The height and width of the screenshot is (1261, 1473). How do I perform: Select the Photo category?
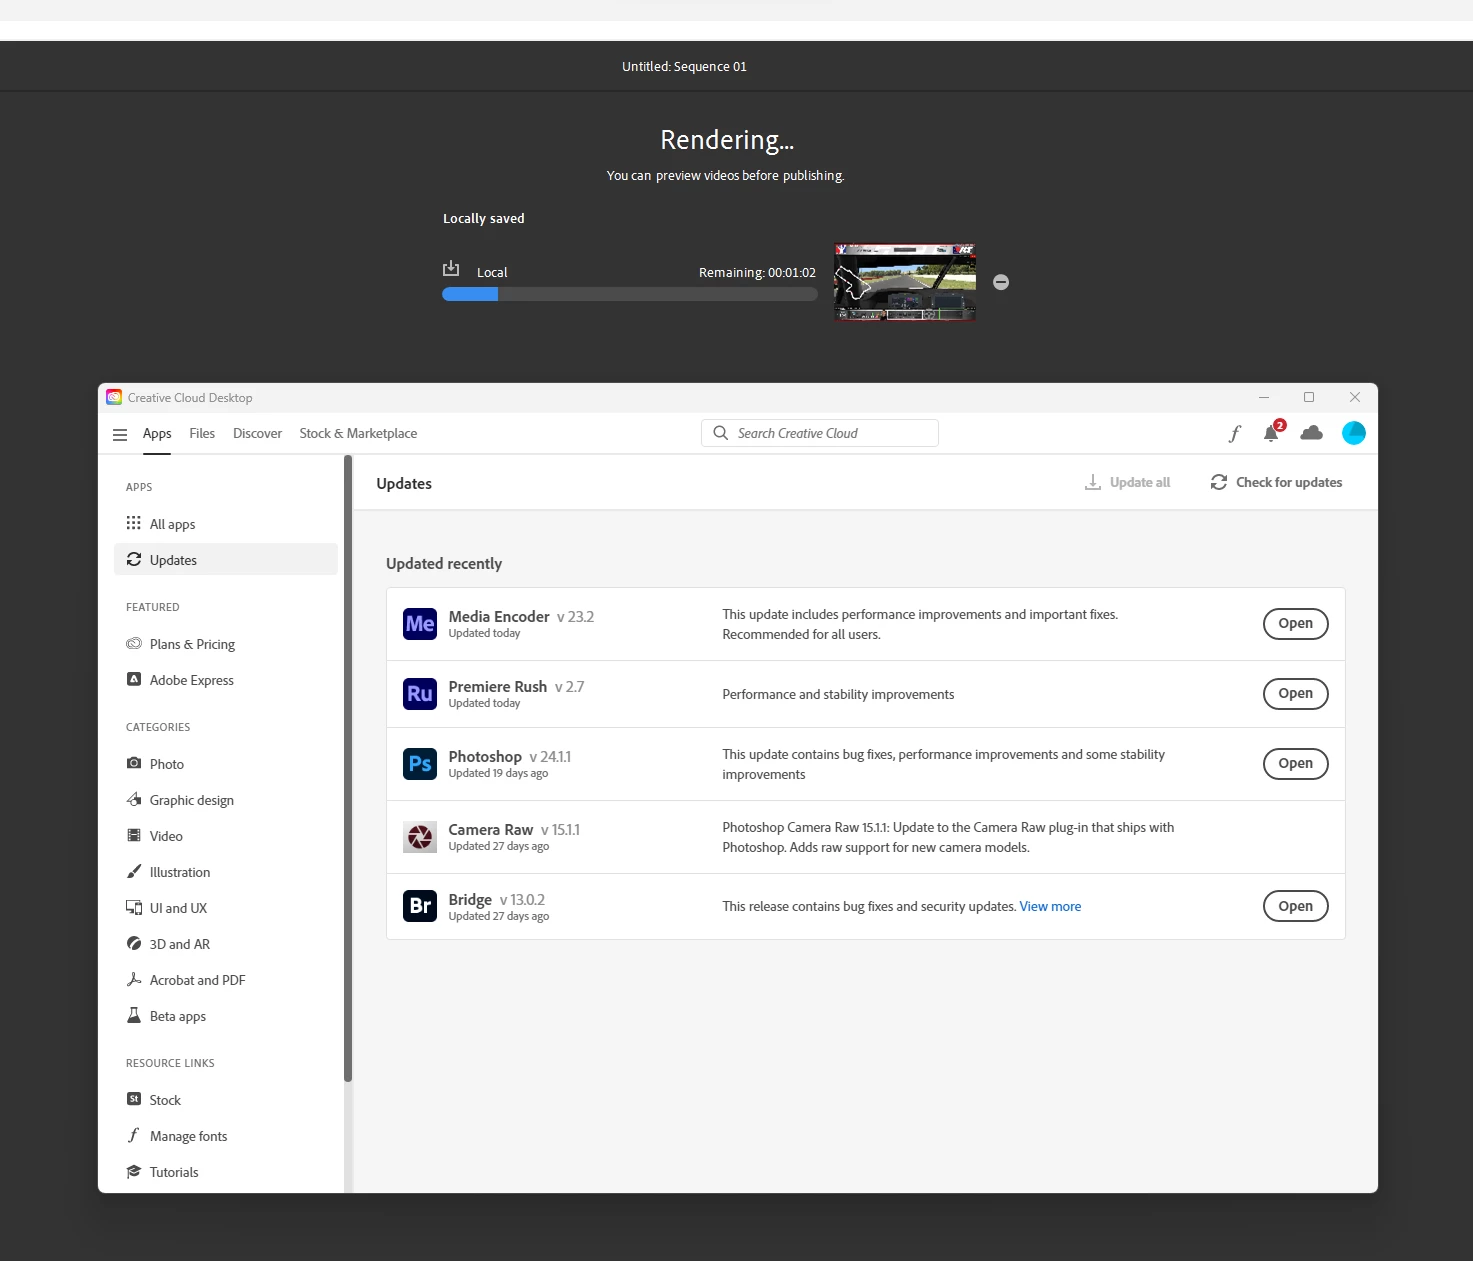[226, 764]
